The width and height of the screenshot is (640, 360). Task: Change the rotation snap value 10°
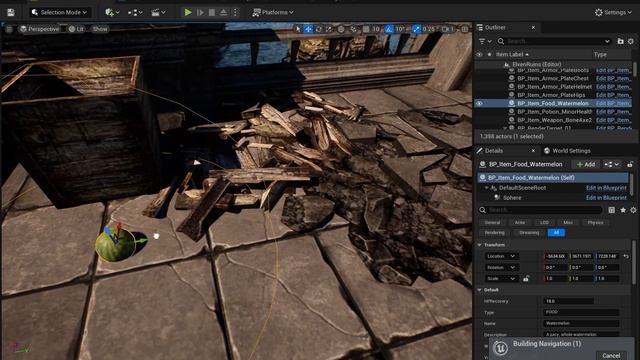pos(400,29)
